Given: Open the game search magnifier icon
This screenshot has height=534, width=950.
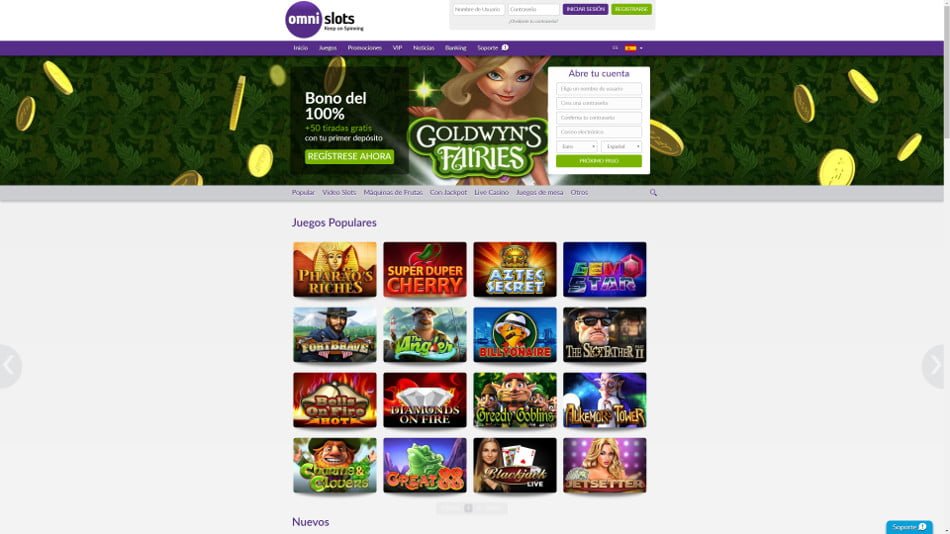Looking at the screenshot, I should (653, 192).
